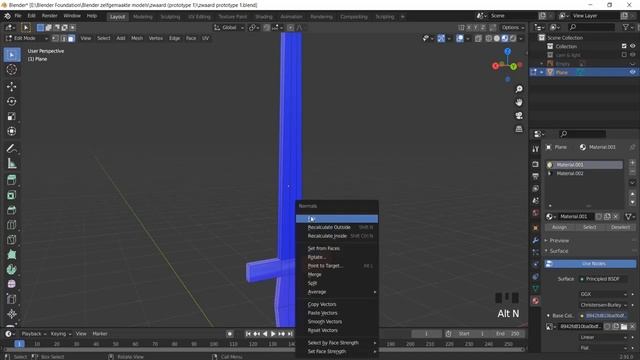This screenshot has height=360, width=640.
Task: Switch perspective/orthographic grid icon
Action: 519,129
